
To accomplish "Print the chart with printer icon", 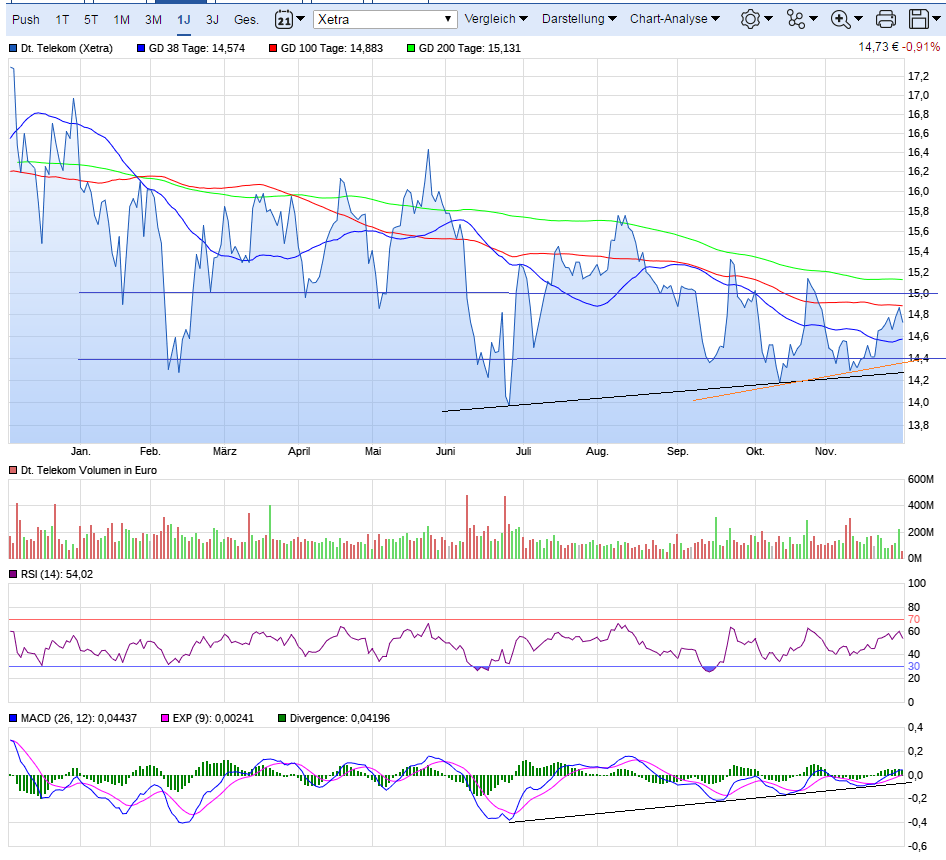I will [885, 19].
